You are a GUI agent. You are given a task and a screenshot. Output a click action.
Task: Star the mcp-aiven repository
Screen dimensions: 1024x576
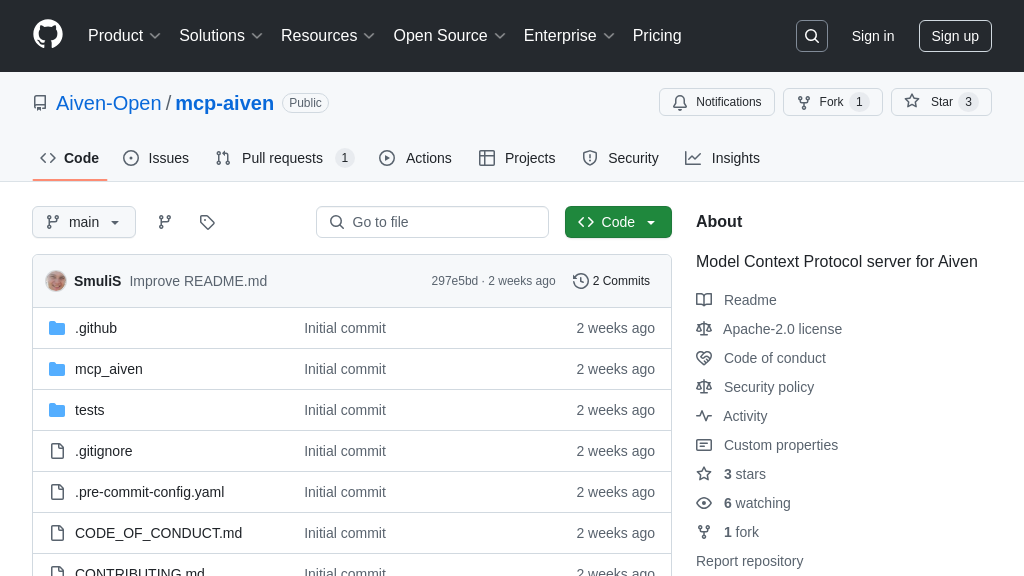(x=940, y=102)
